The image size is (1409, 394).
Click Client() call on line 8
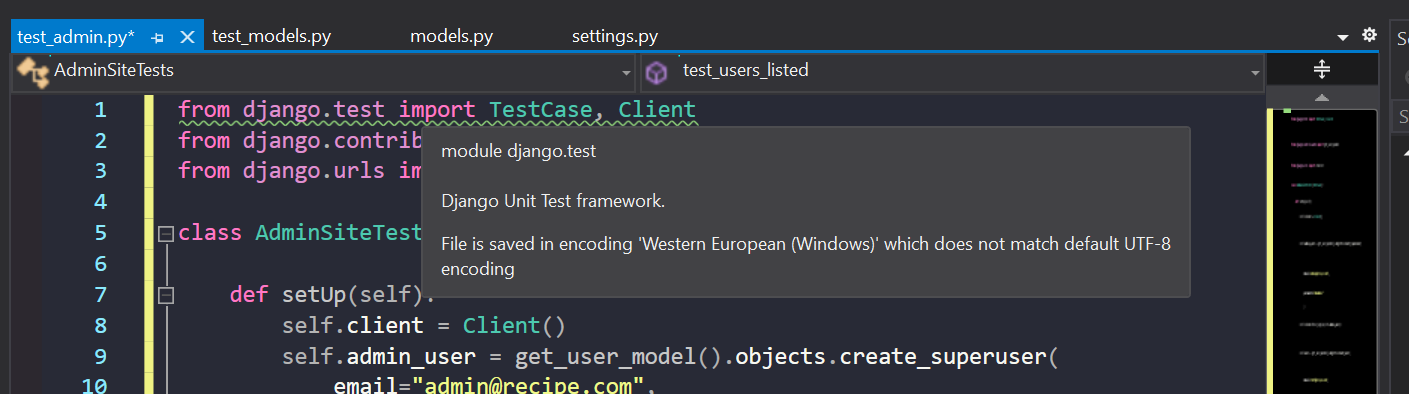[514, 326]
